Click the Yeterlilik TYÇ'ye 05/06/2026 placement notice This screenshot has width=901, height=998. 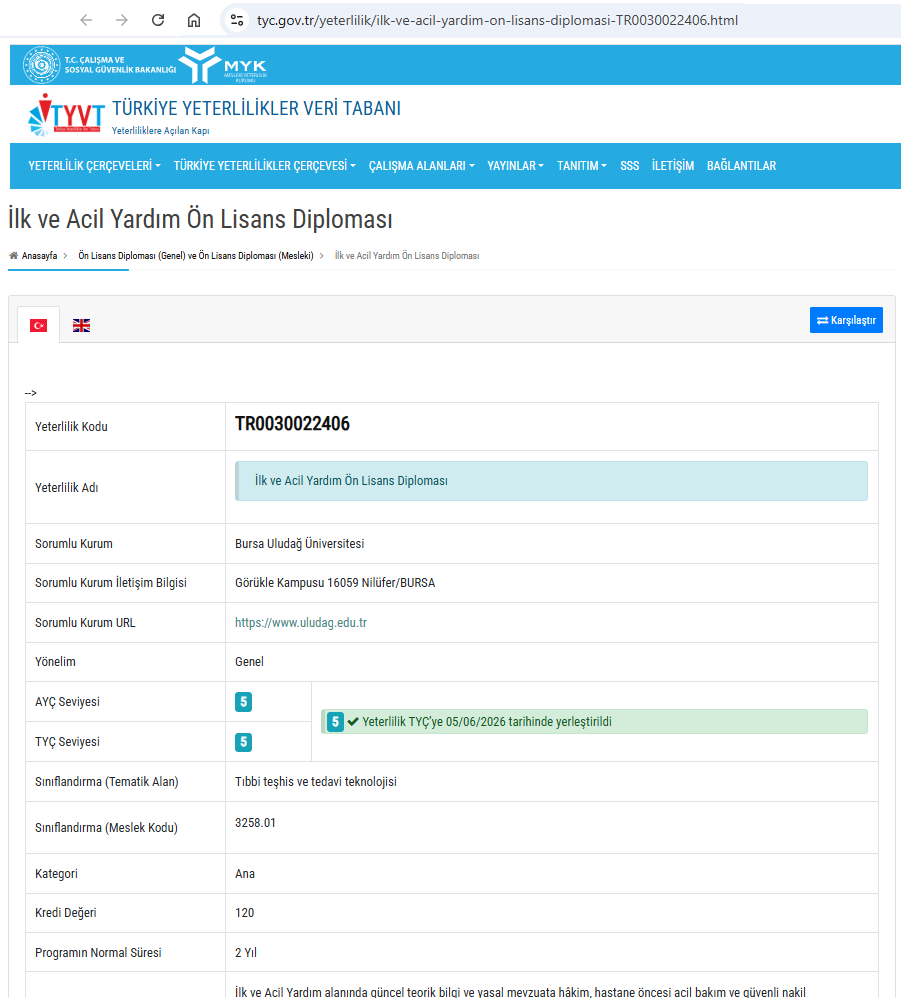point(594,722)
